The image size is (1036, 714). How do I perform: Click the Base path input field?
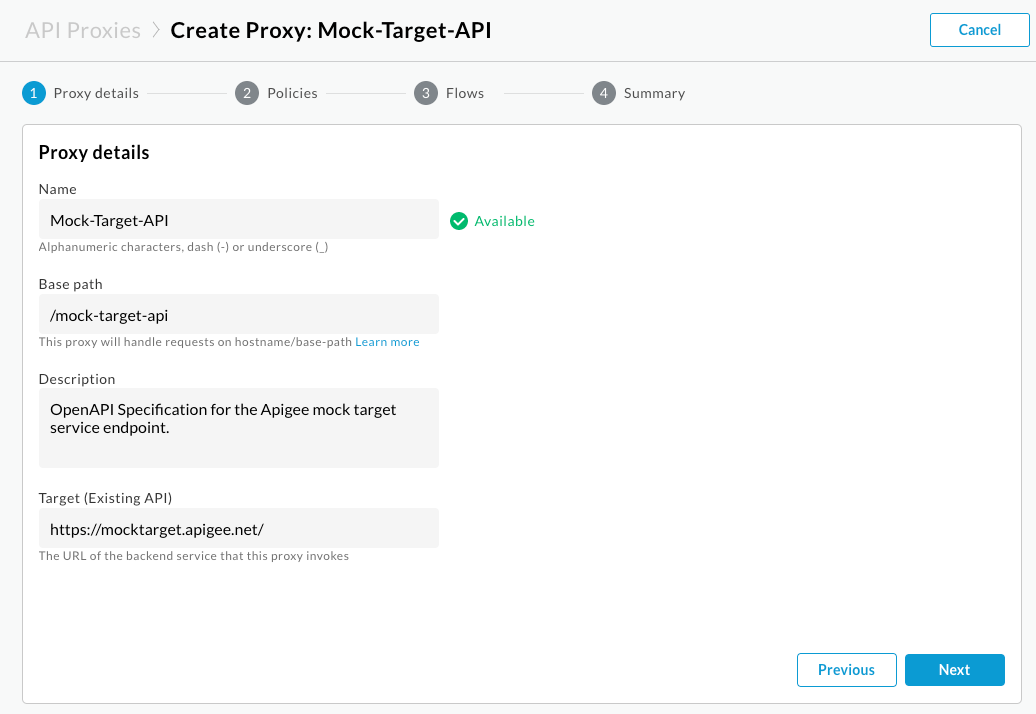[x=238, y=313]
